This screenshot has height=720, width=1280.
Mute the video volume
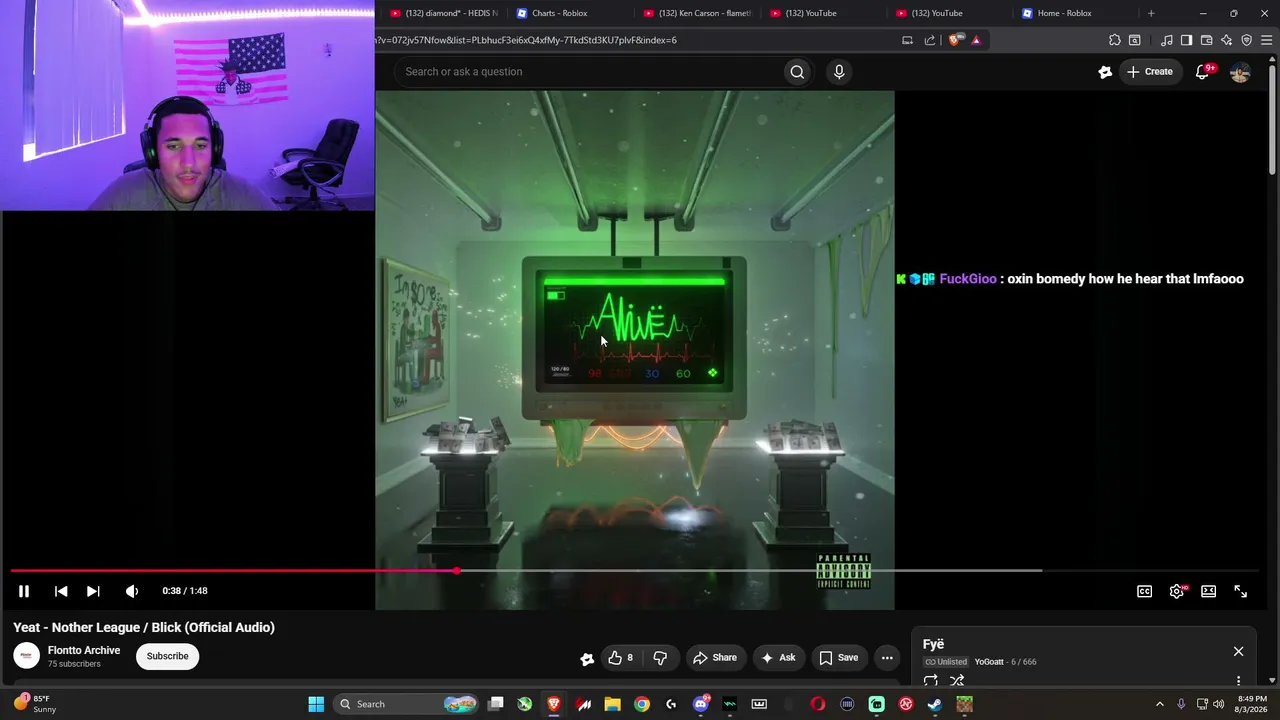(x=132, y=591)
